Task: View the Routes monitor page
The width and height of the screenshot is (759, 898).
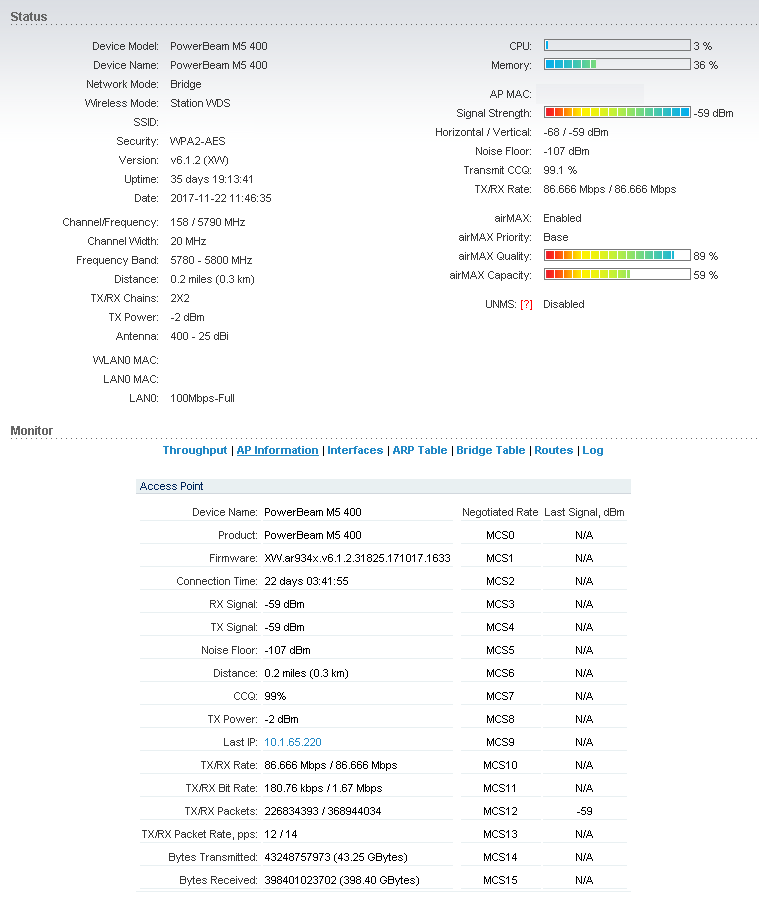Action: pyautogui.click(x=553, y=450)
